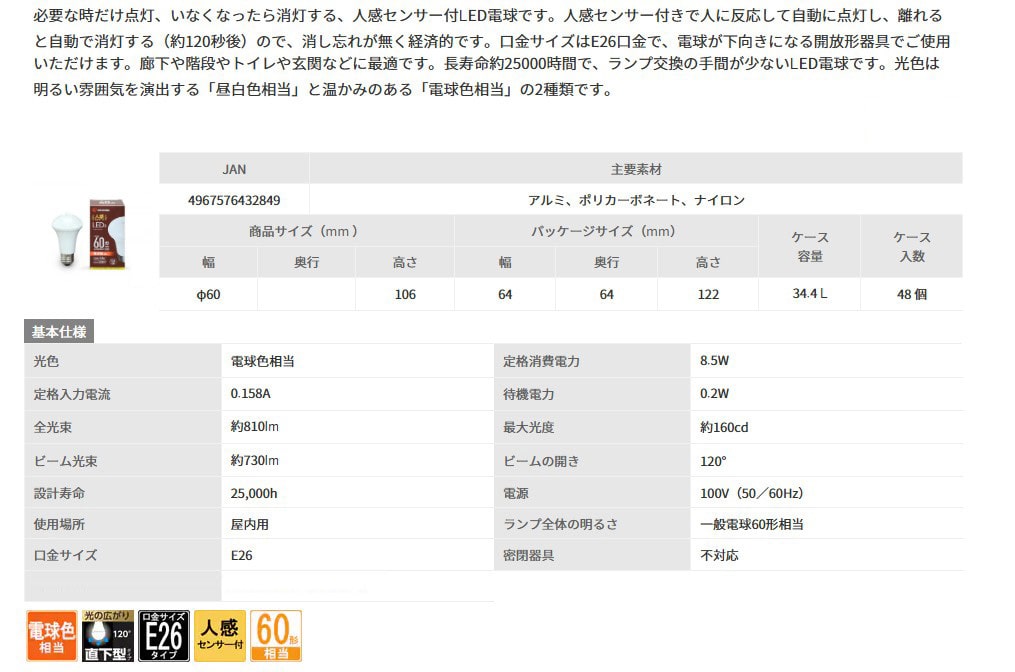Click the JAN column header
The width and height of the screenshot is (1015, 672).
click(234, 169)
